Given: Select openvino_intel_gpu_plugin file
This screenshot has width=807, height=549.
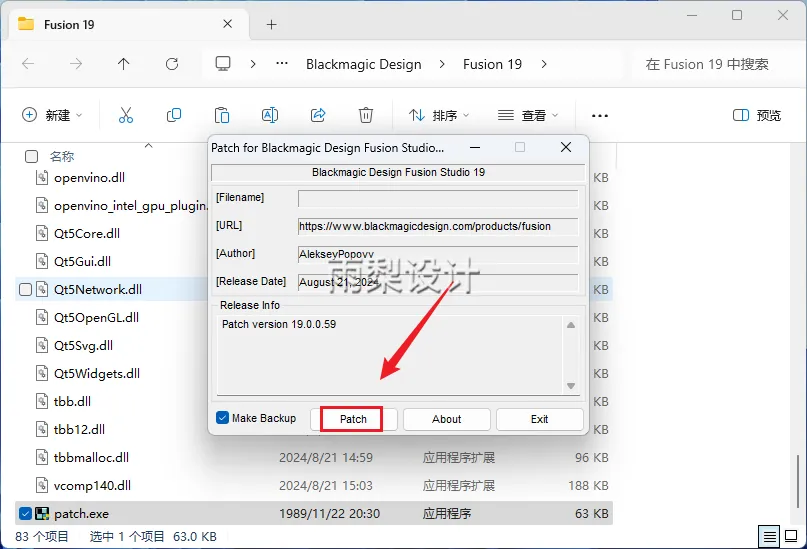Looking at the screenshot, I should click(x=131, y=206).
